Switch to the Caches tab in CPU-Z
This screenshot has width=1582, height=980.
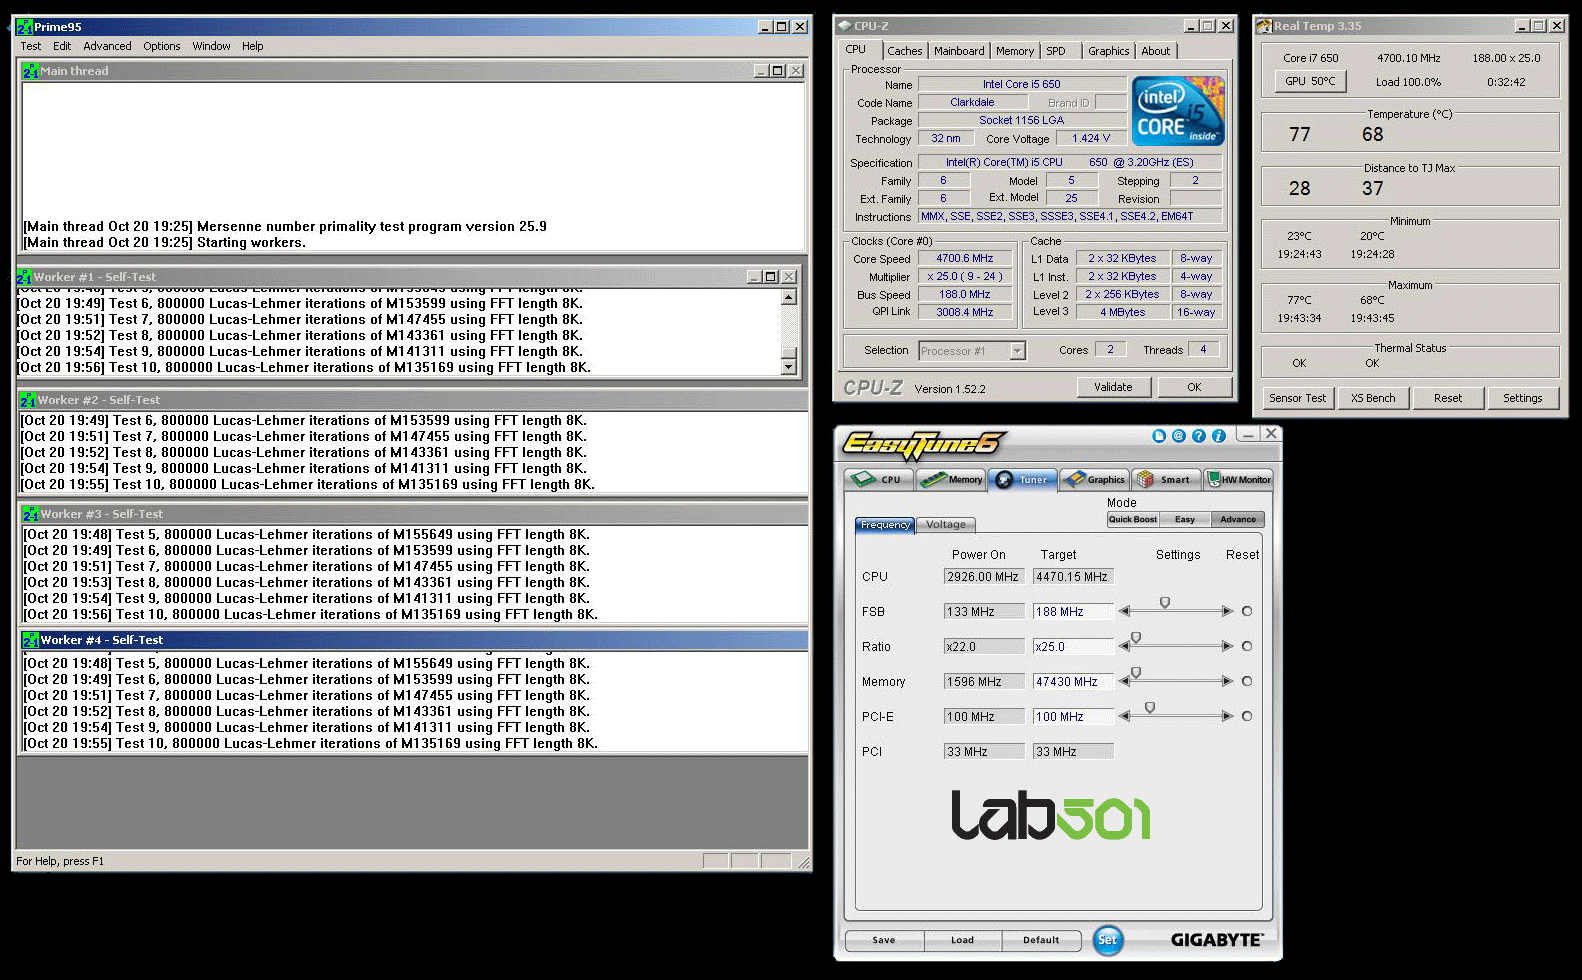(905, 51)
